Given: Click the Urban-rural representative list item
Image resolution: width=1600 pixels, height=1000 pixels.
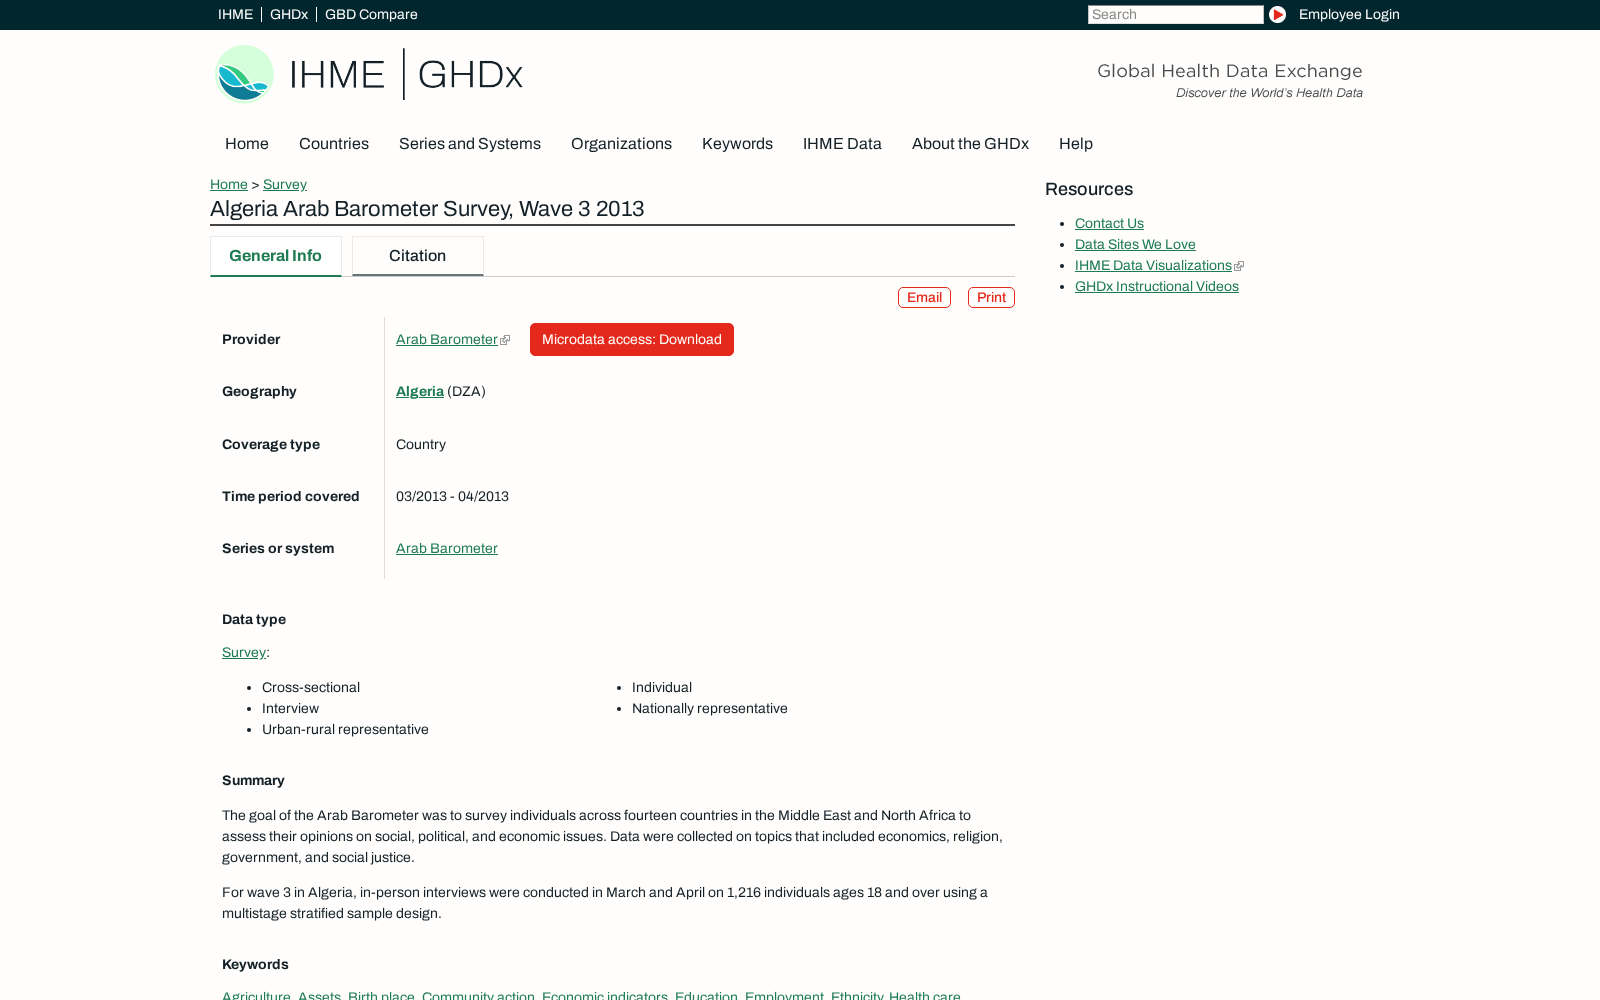Looking at the screenshot, I should [345, 729].
